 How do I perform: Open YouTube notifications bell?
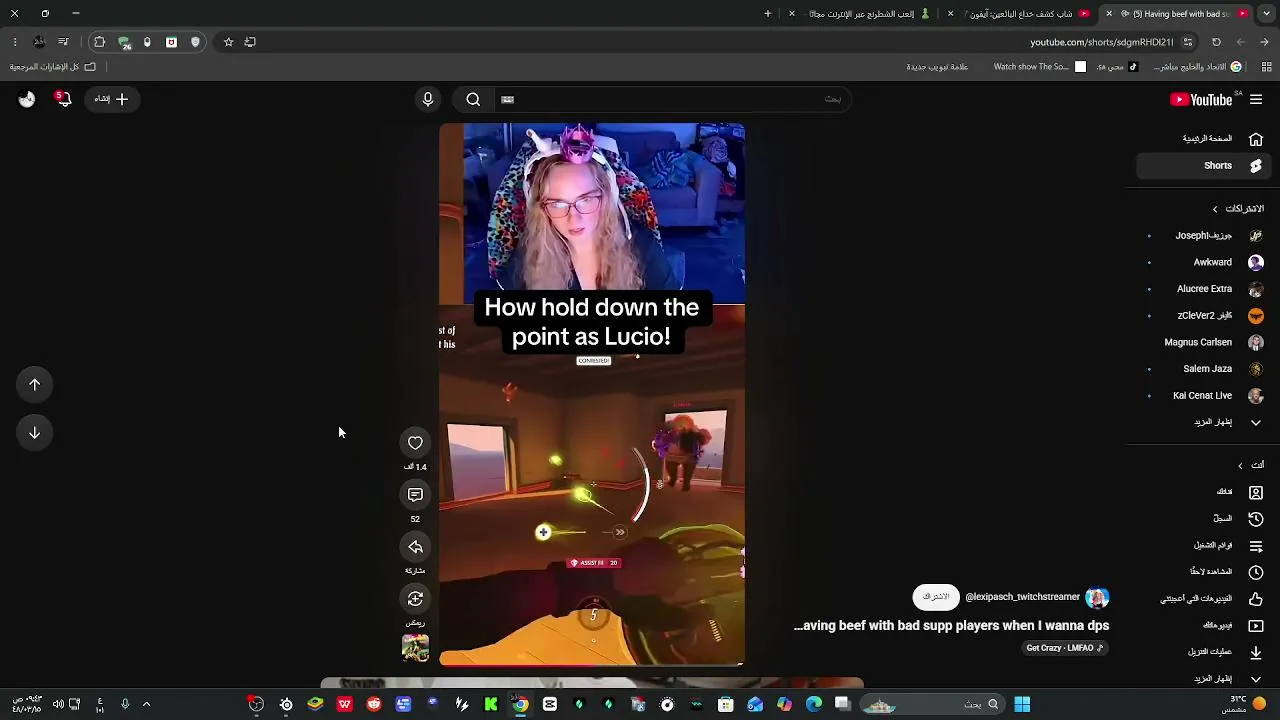[64, 99]
